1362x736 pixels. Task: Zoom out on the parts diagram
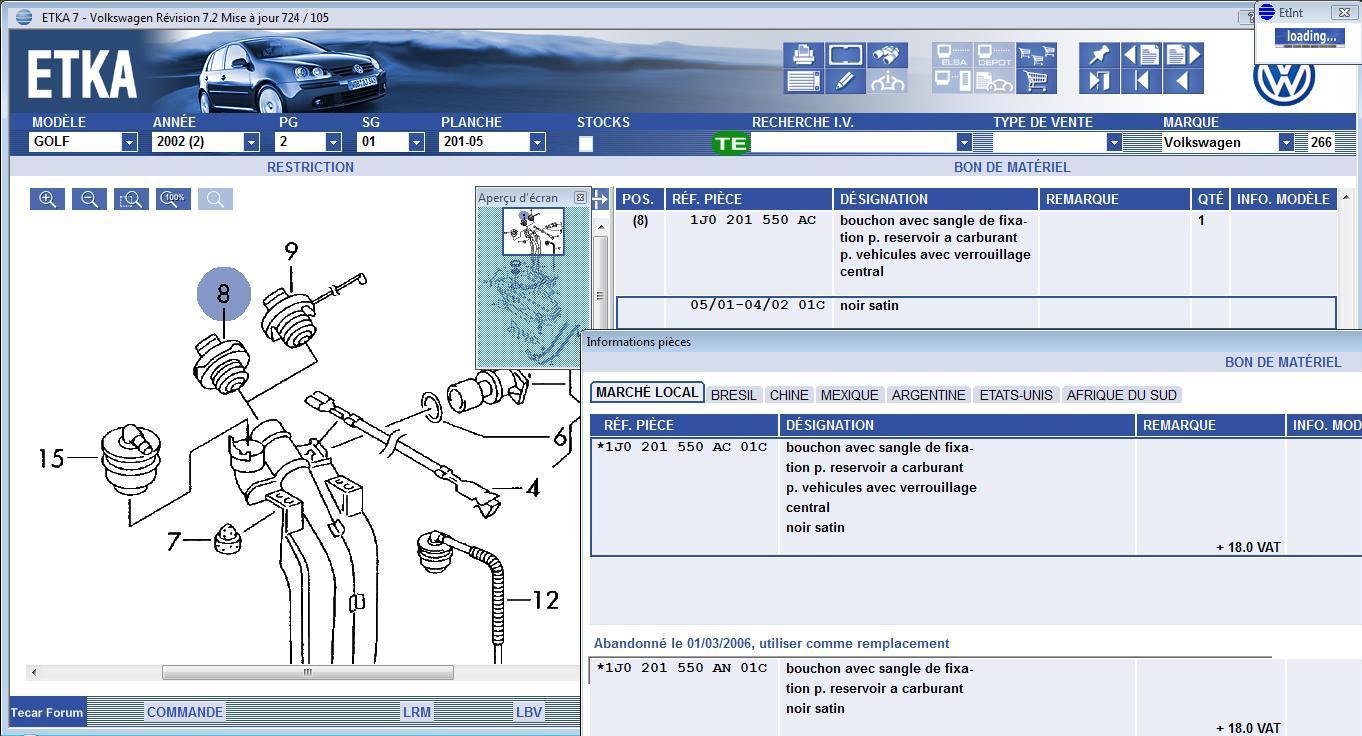(x=89, y=199)
